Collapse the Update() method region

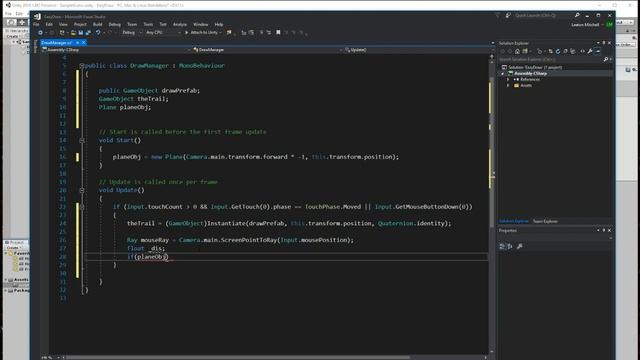click(x=82, y=190)
